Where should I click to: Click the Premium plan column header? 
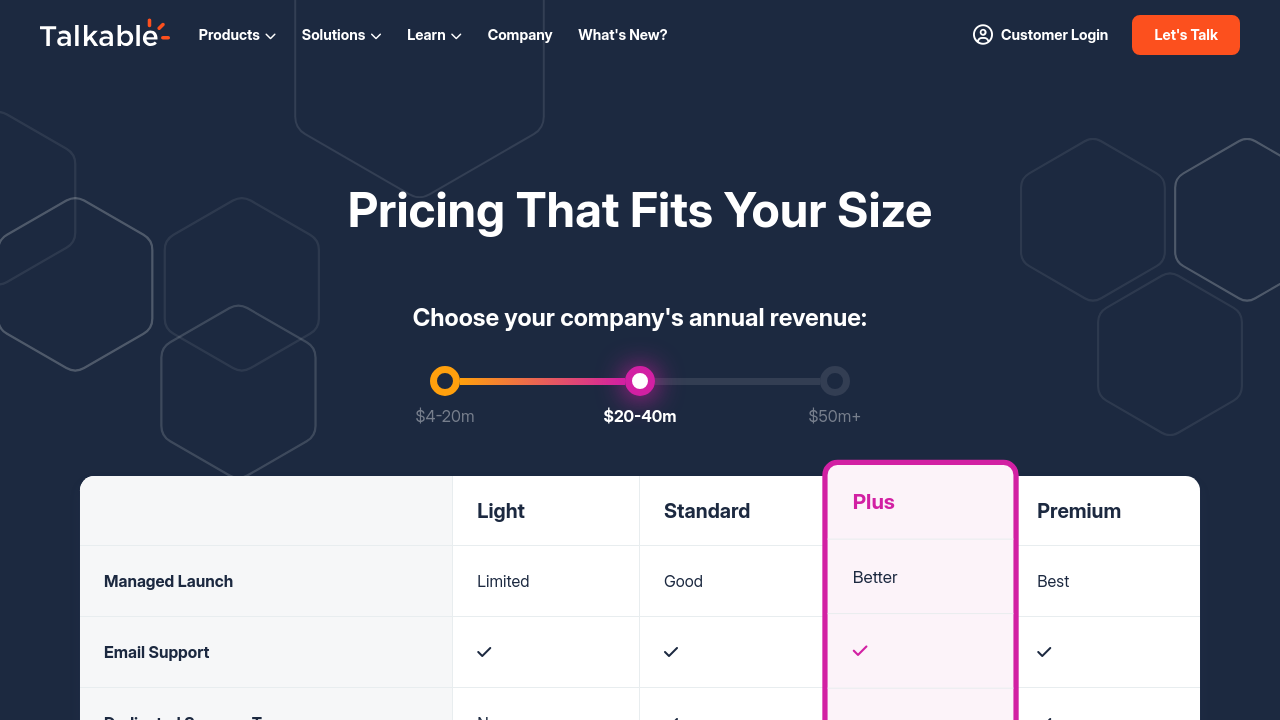tap(1078, 511)
